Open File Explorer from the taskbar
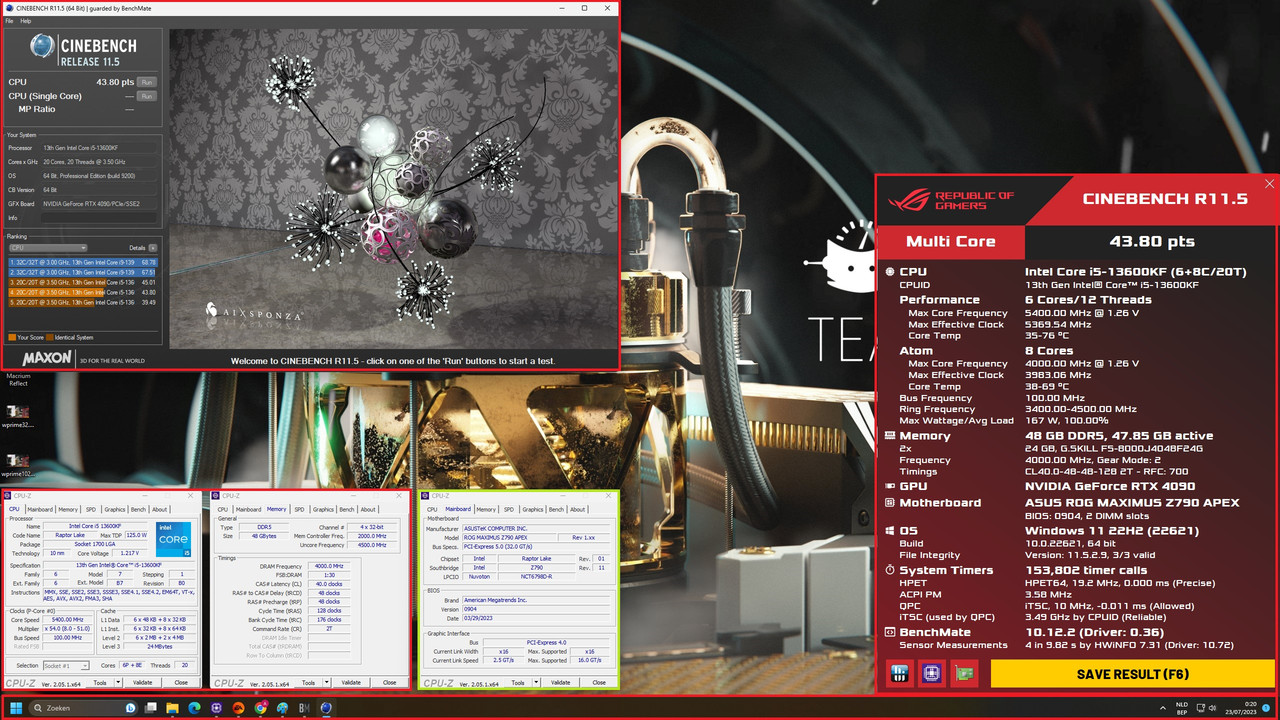This screenshot has height=720, width=1280. click(x=172, y=708)
